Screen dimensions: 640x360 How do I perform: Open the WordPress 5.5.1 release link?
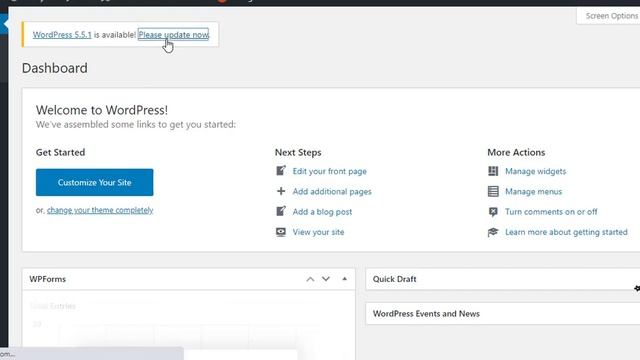[x=62, y=35]
